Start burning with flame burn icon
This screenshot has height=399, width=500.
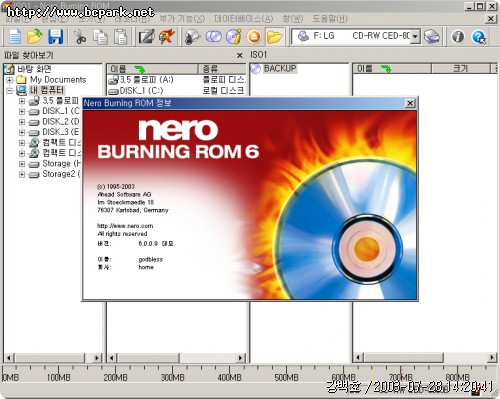[167, 36]
